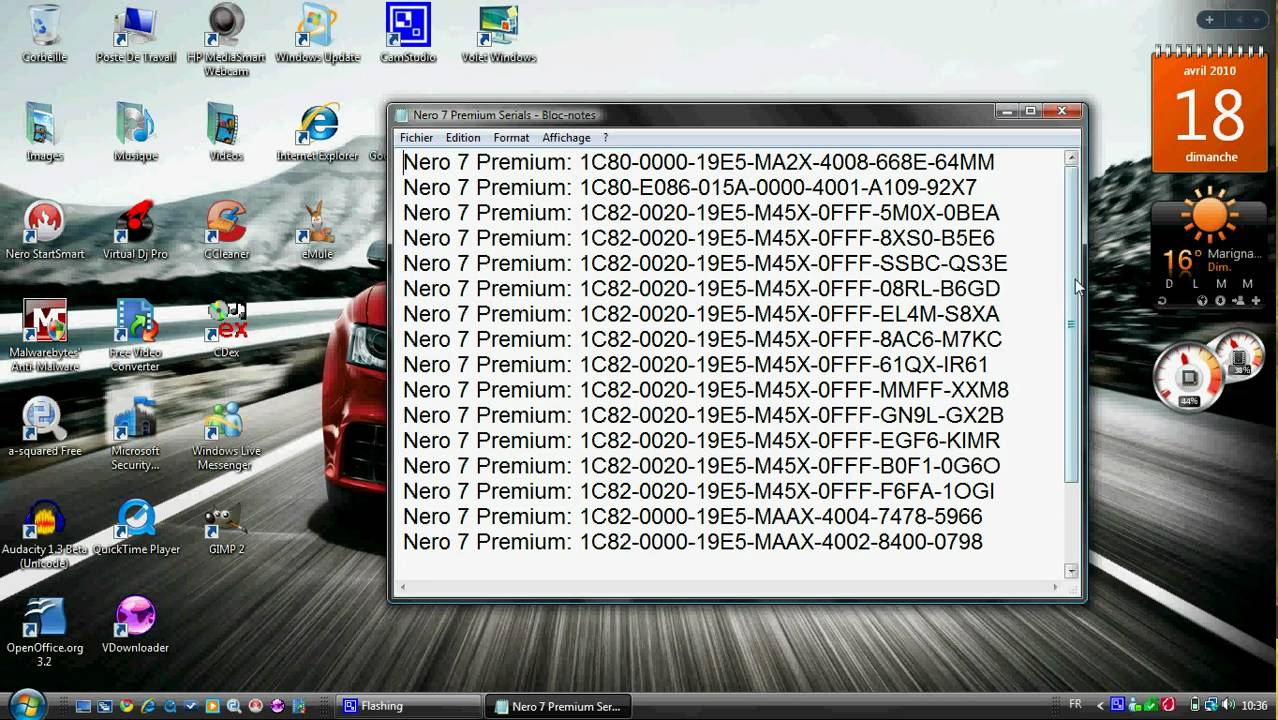Click Notepad scrollbar down arrow
This screenshot has width=1278, height=720.
click(1071, 570)
